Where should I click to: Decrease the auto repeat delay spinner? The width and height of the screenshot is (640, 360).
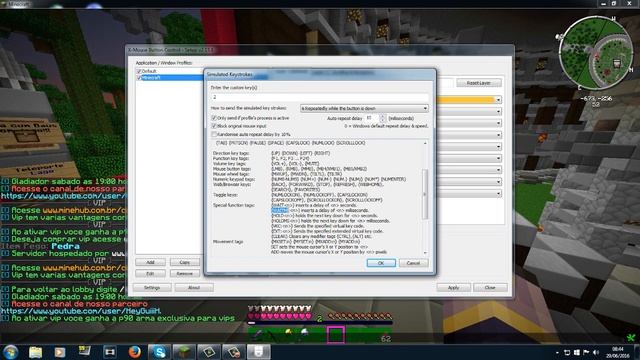click(x=382, y=120)
